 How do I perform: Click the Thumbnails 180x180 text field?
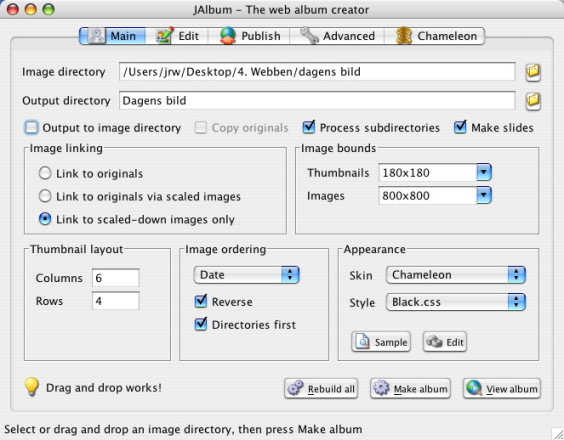coord(428,173)
